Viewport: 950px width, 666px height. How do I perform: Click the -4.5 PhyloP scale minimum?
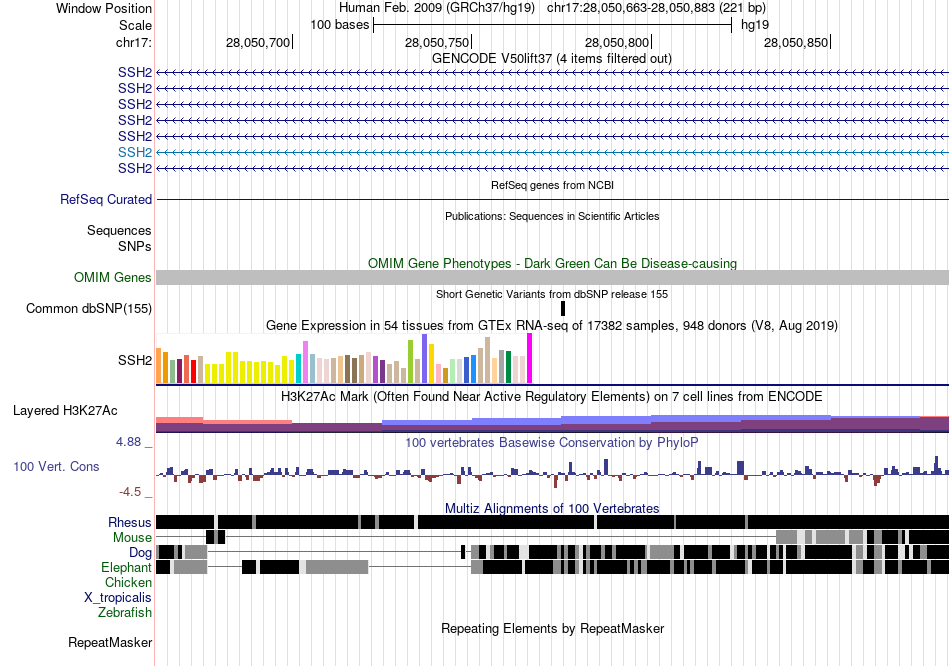pos(130,491)
